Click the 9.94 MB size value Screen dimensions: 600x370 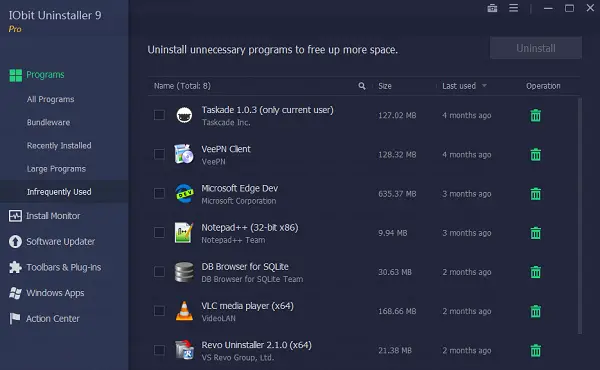(393, 233)
